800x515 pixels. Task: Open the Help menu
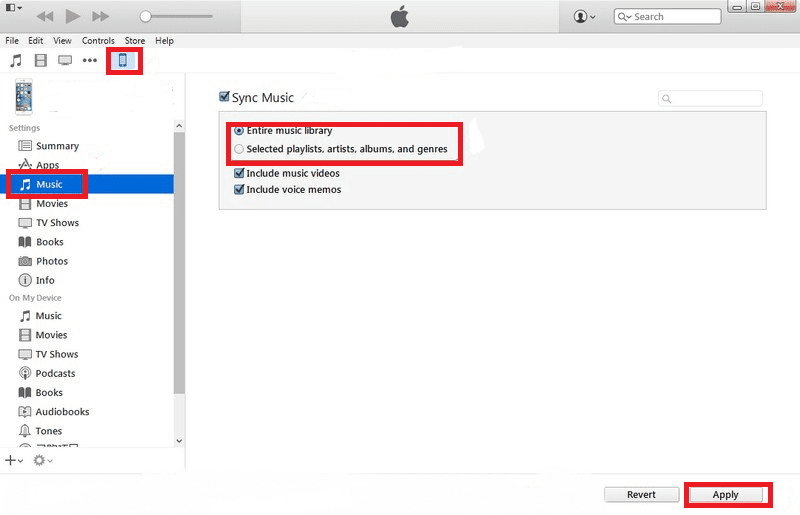pos(164,40)
